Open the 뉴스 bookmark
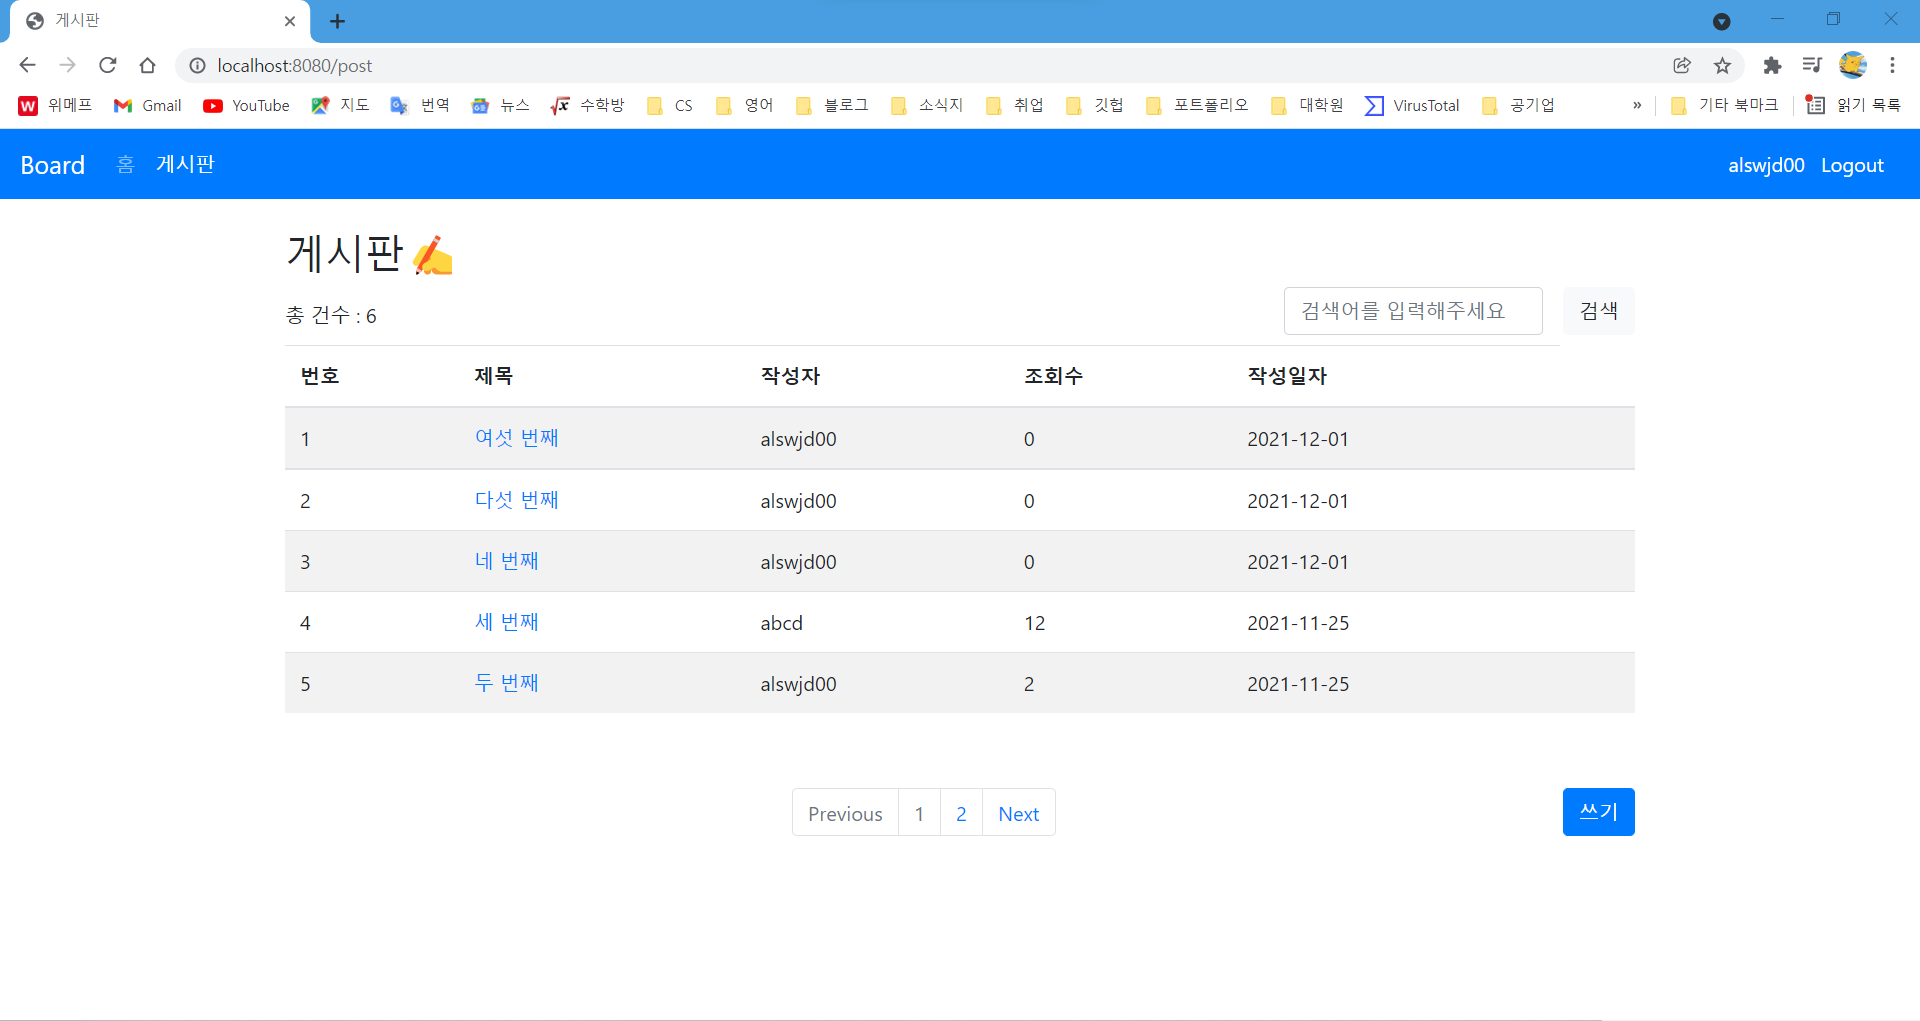This screenshot has height=1021, width=1920. [500, 105]
